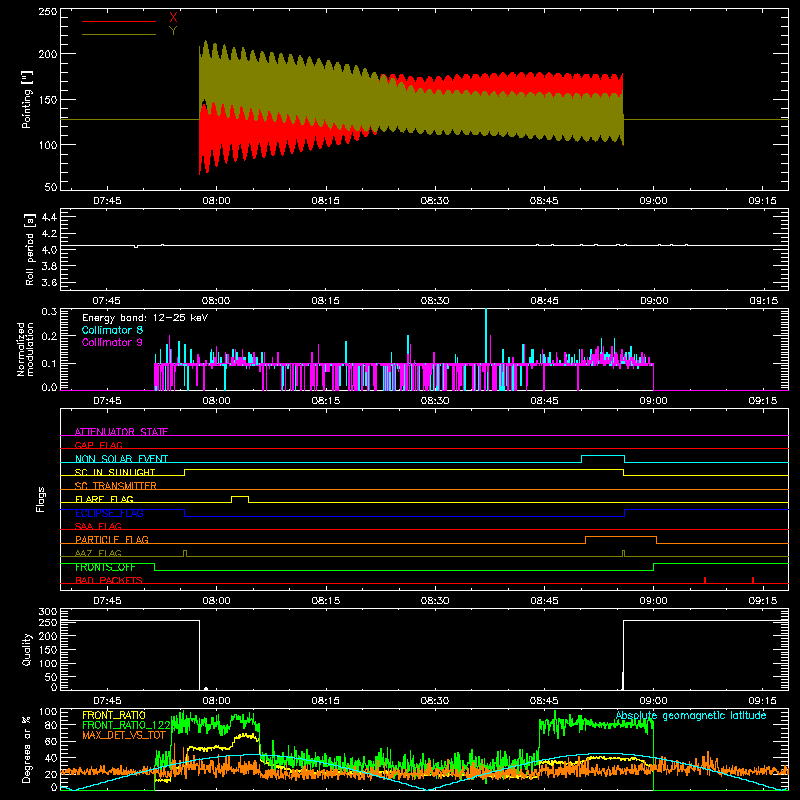Click the green FRONT_RATIO_122 legend label
800x800 pixels.
click(x=126, y=725)
